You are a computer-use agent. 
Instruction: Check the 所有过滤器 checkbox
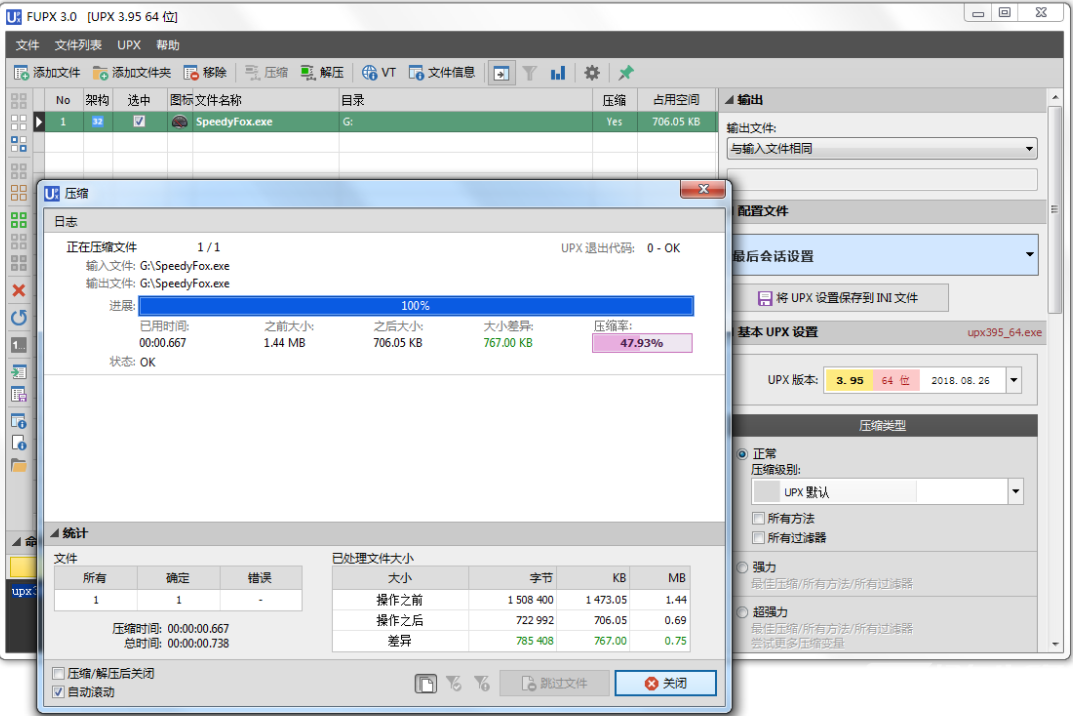tap(758, 537)
